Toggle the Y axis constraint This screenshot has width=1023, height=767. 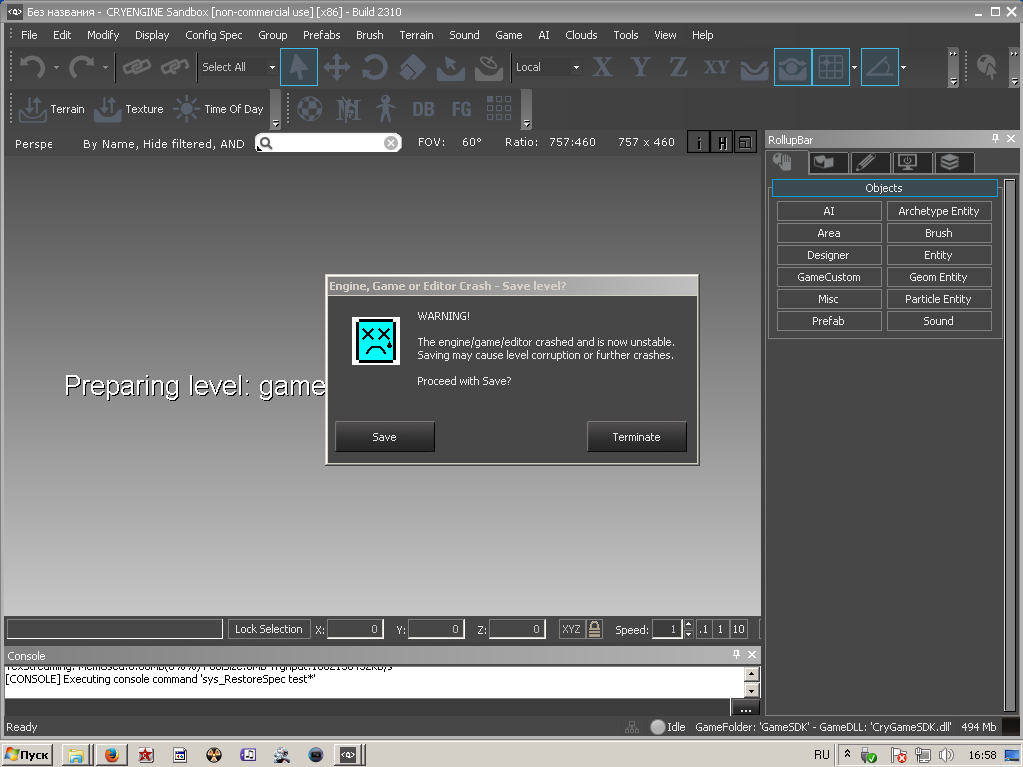(641, 67)
